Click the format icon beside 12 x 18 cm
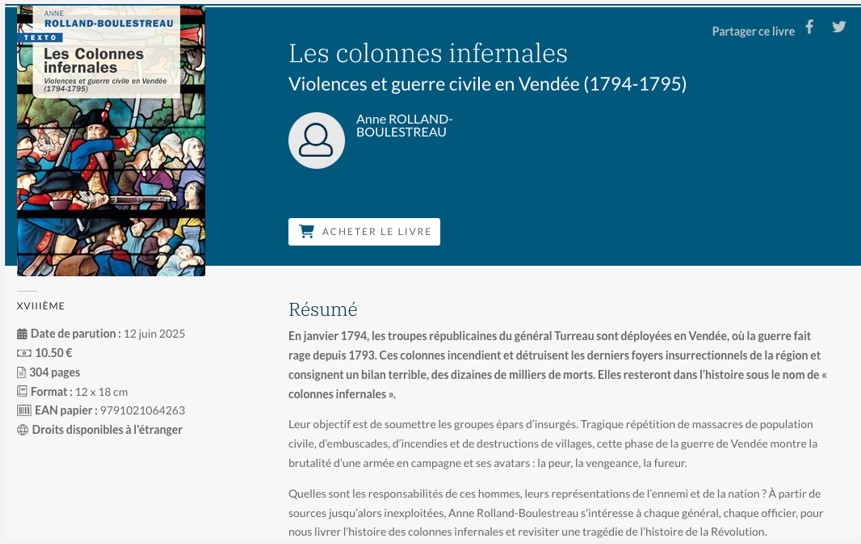Viewport: 861px width, 544px height. tap(23, 391)
